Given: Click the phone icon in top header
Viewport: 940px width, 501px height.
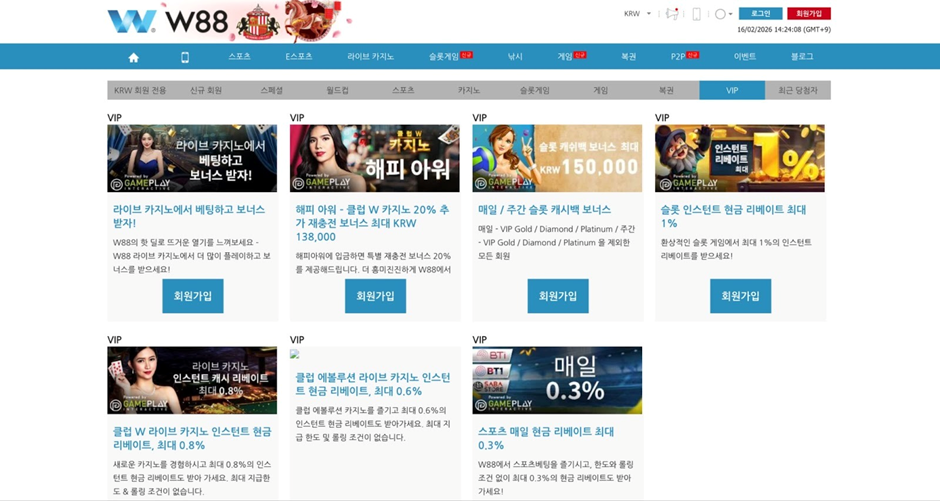Looking at the screenshot, I should pos(696,14).
